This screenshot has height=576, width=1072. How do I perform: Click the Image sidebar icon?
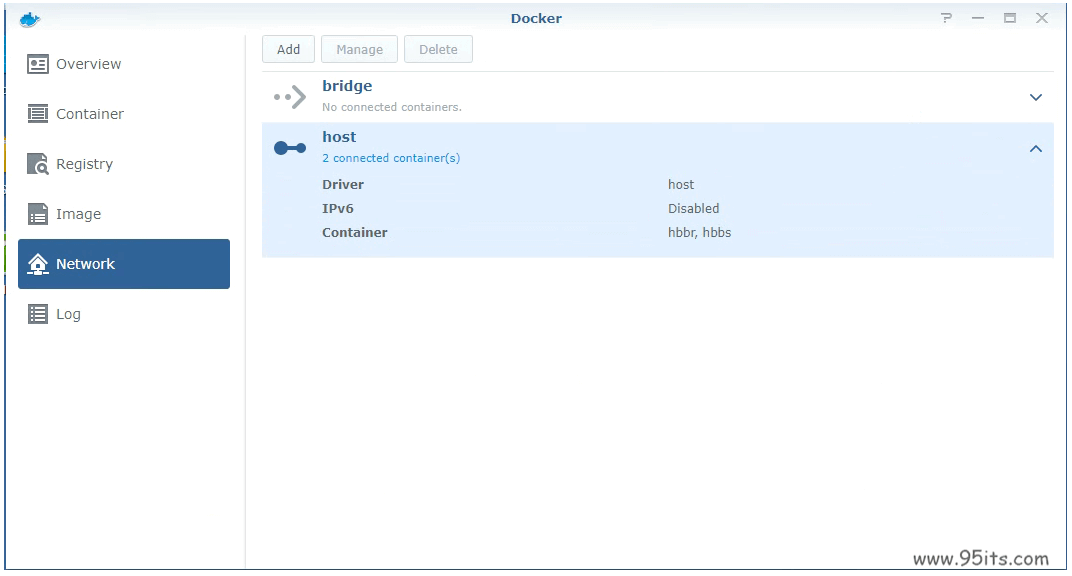pos(38,214)
